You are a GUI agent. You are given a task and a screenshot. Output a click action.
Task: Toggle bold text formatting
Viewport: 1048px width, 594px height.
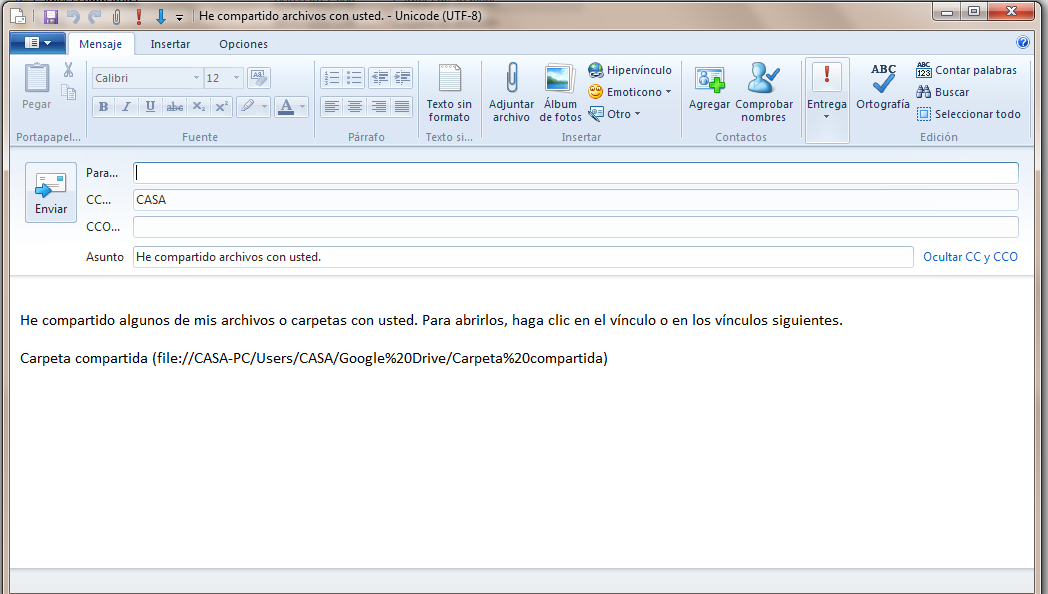coord(103,107)
